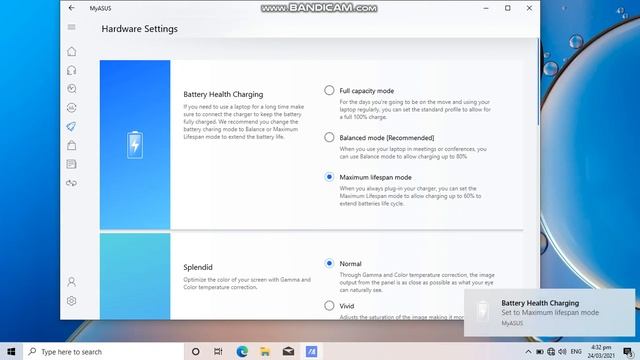
Task: Open the smiley face sidebar icon
Action: tap(71, 108)
